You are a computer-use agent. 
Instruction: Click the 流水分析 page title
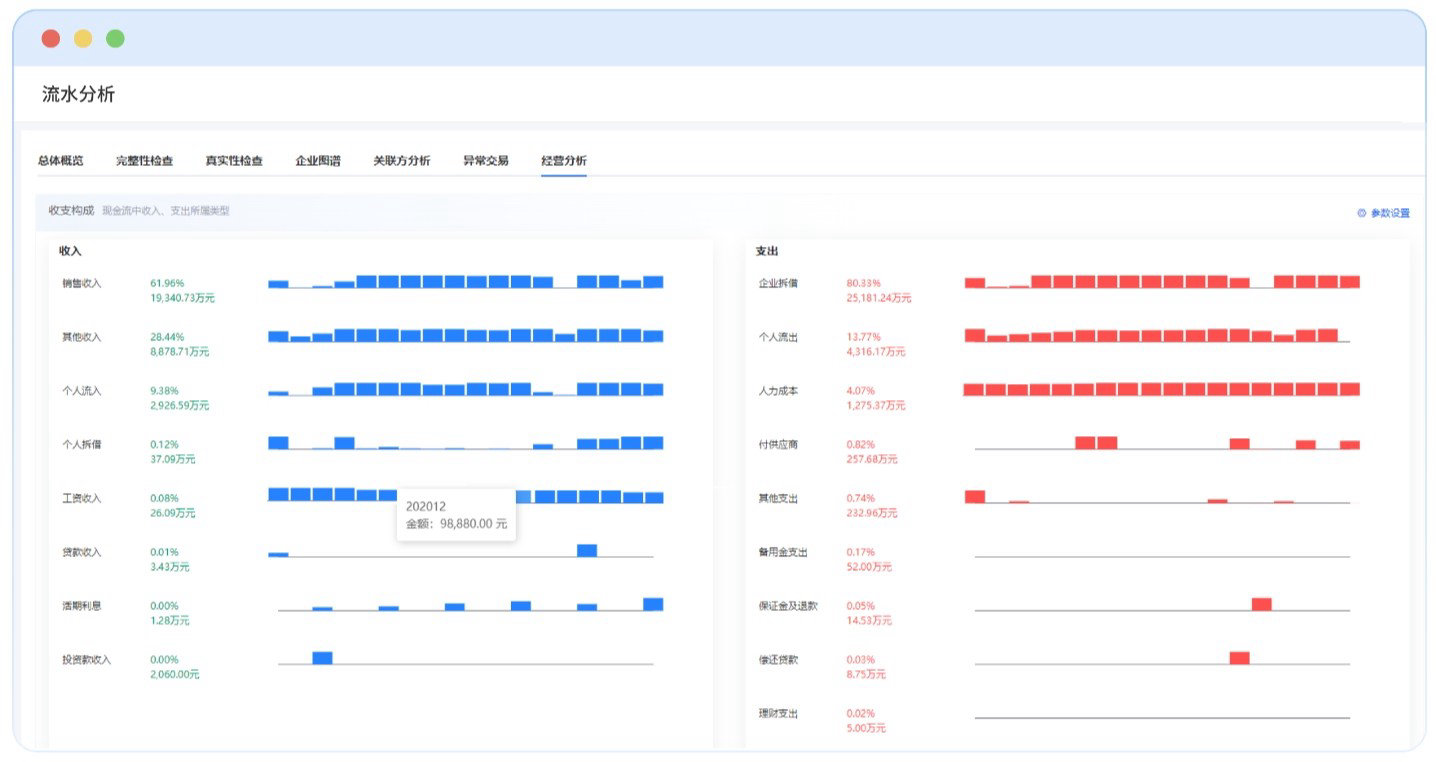[x=79, y=94]
